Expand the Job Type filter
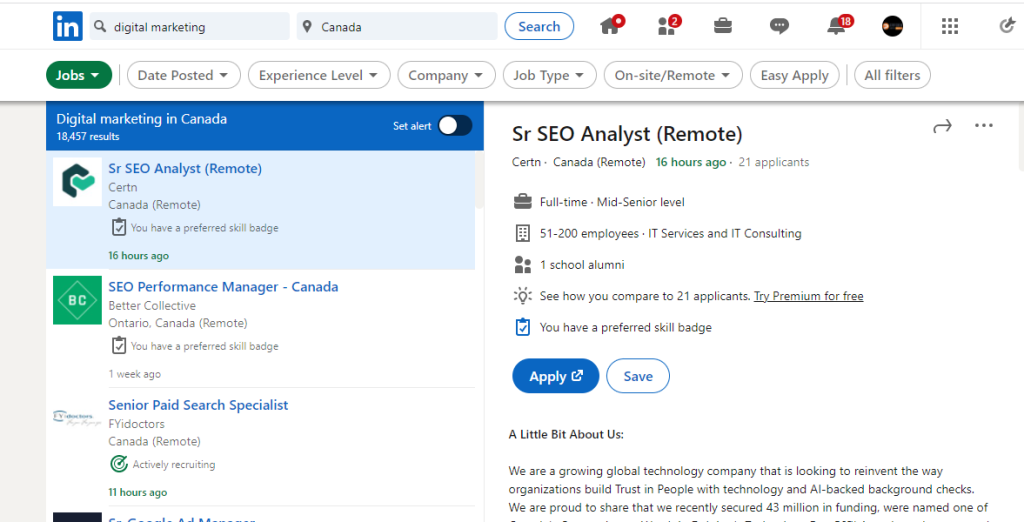 click(x=549, y=75)
